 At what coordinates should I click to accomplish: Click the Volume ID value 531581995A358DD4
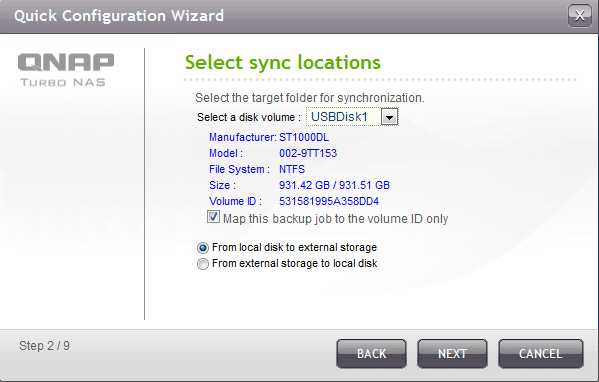[329, 201]
